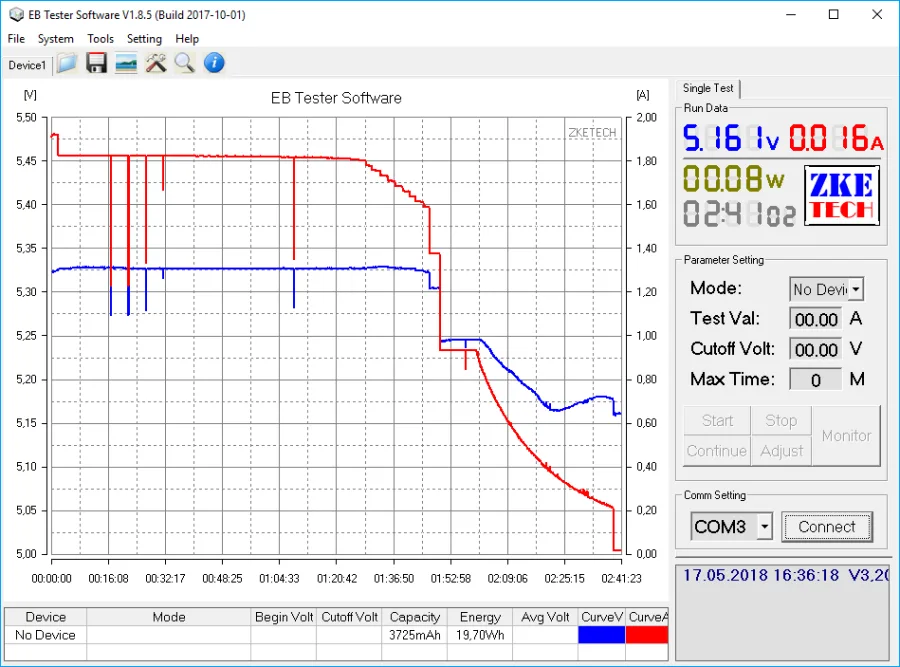
Task: Open the Tools menu
Action: (x=100, y=39)
